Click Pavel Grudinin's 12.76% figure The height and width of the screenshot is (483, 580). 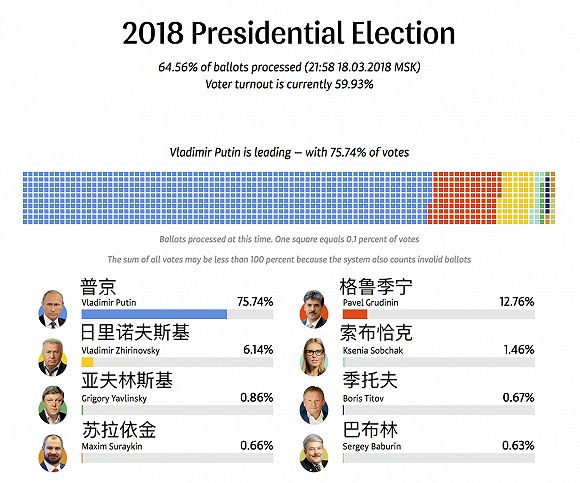(x=517, y=302)
